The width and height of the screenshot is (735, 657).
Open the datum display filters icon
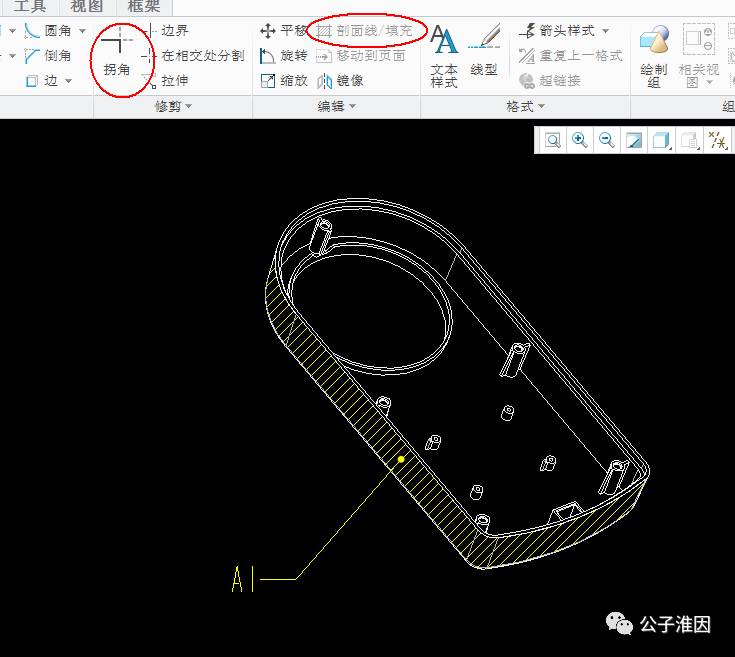coord(717,140)
